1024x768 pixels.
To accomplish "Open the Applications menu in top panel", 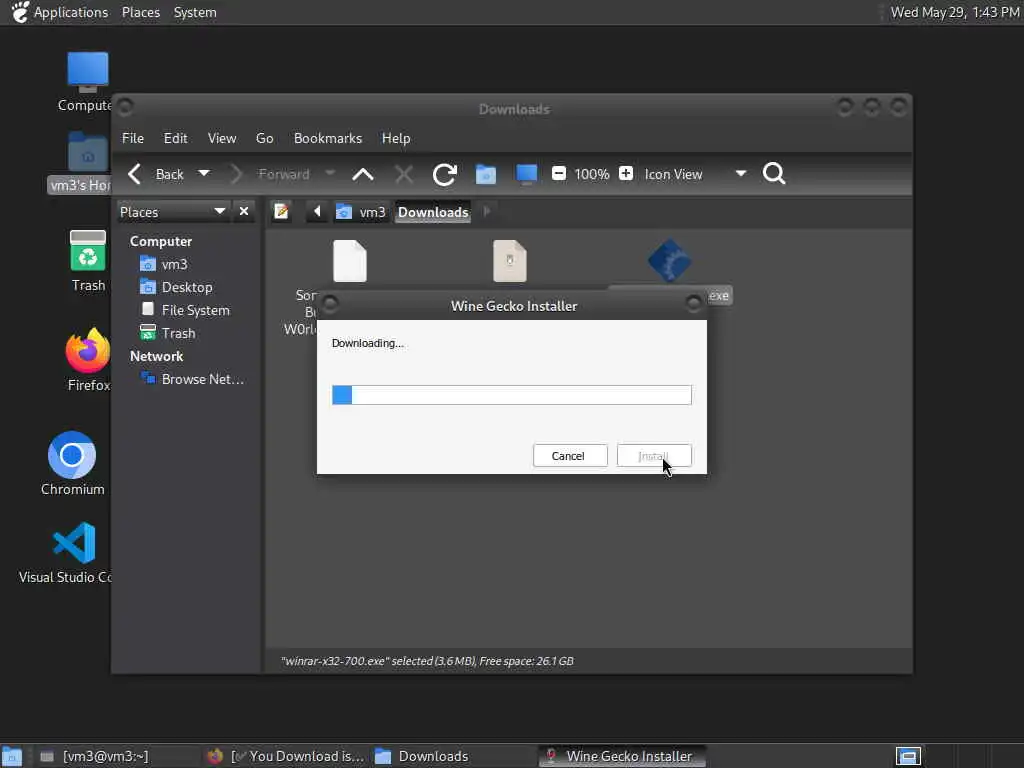I will (x=59, y=12).
